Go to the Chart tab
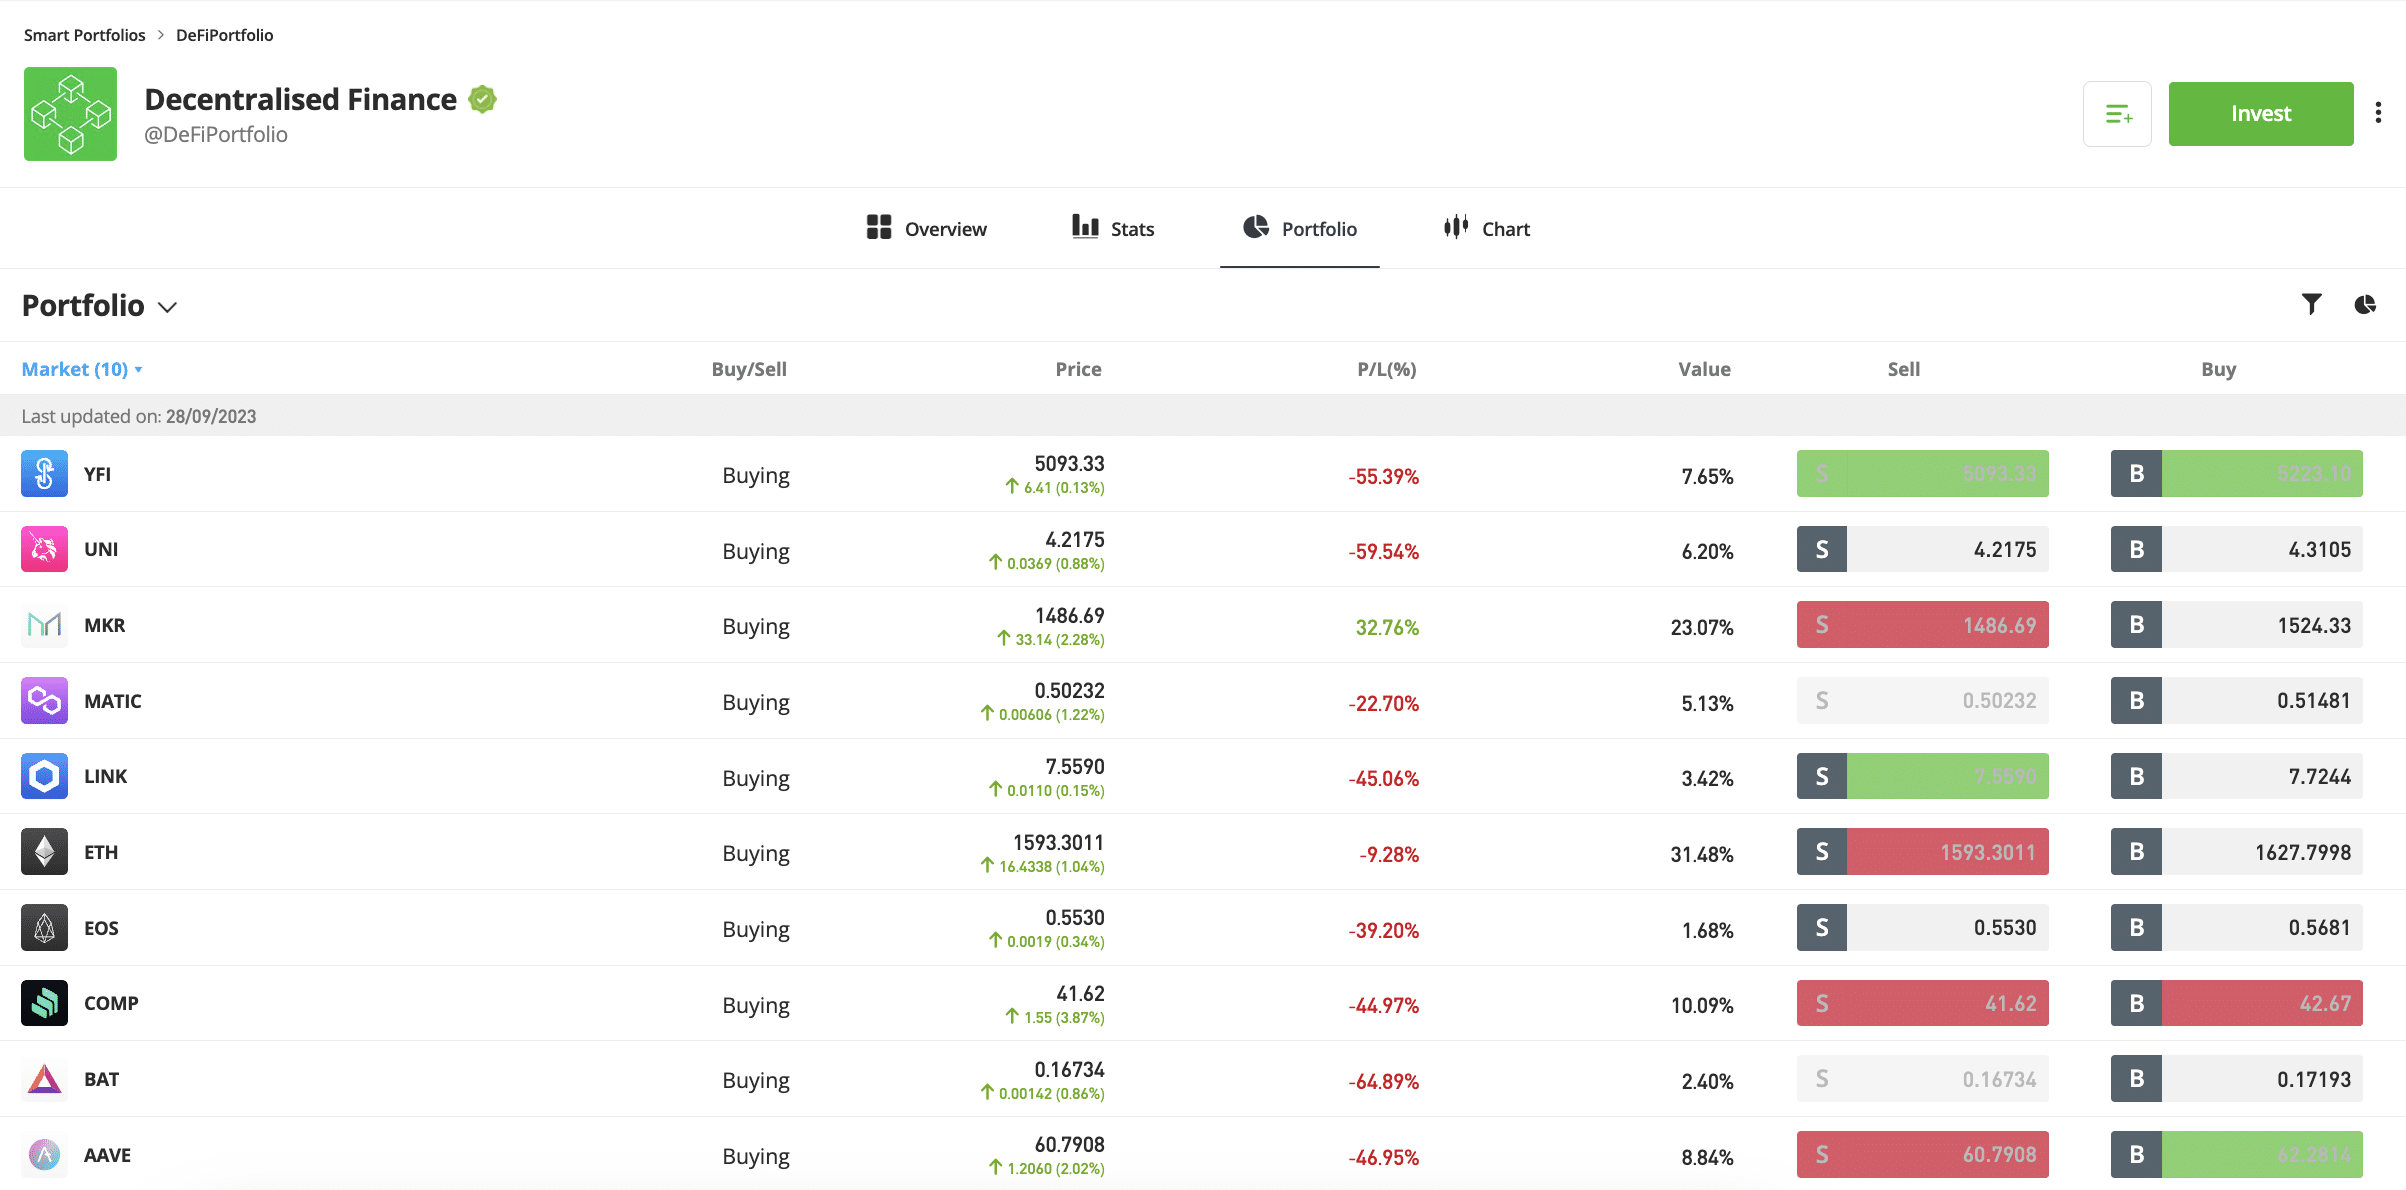 pyautogui.click(x=1487, y=229)
